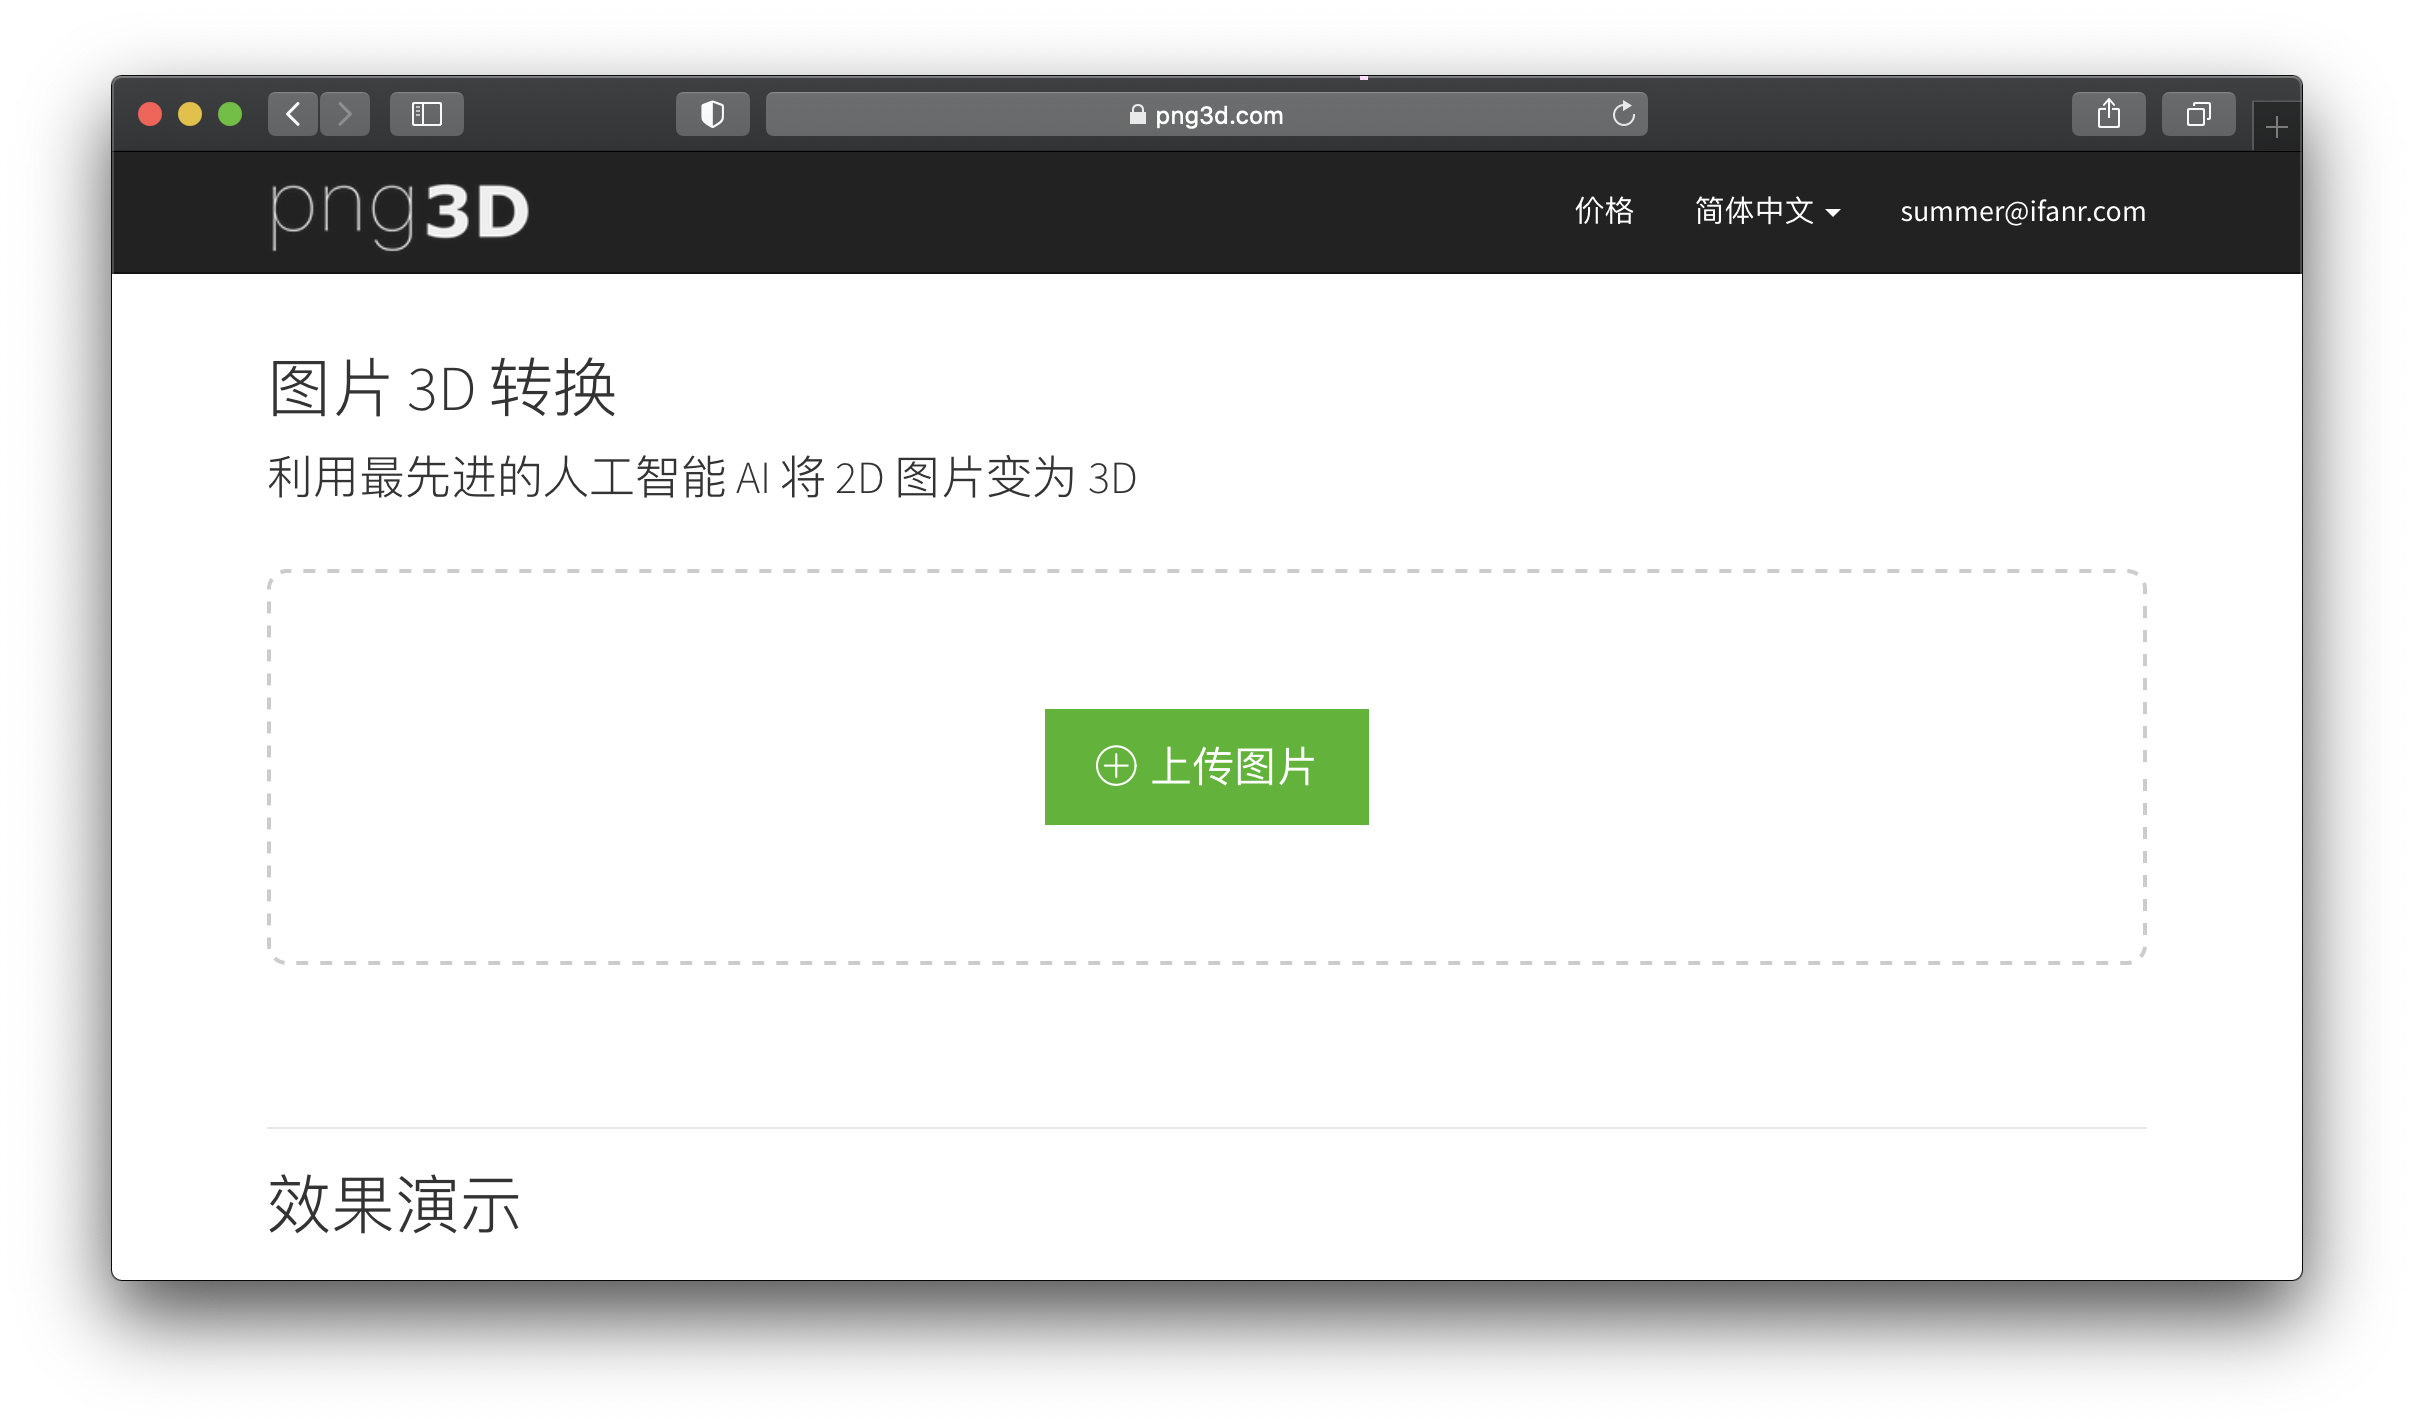The height and width of the screenshot is (1428, 2414).
Task: Click the 图片 3D 转换 heading
Action: tap(443, 388)
